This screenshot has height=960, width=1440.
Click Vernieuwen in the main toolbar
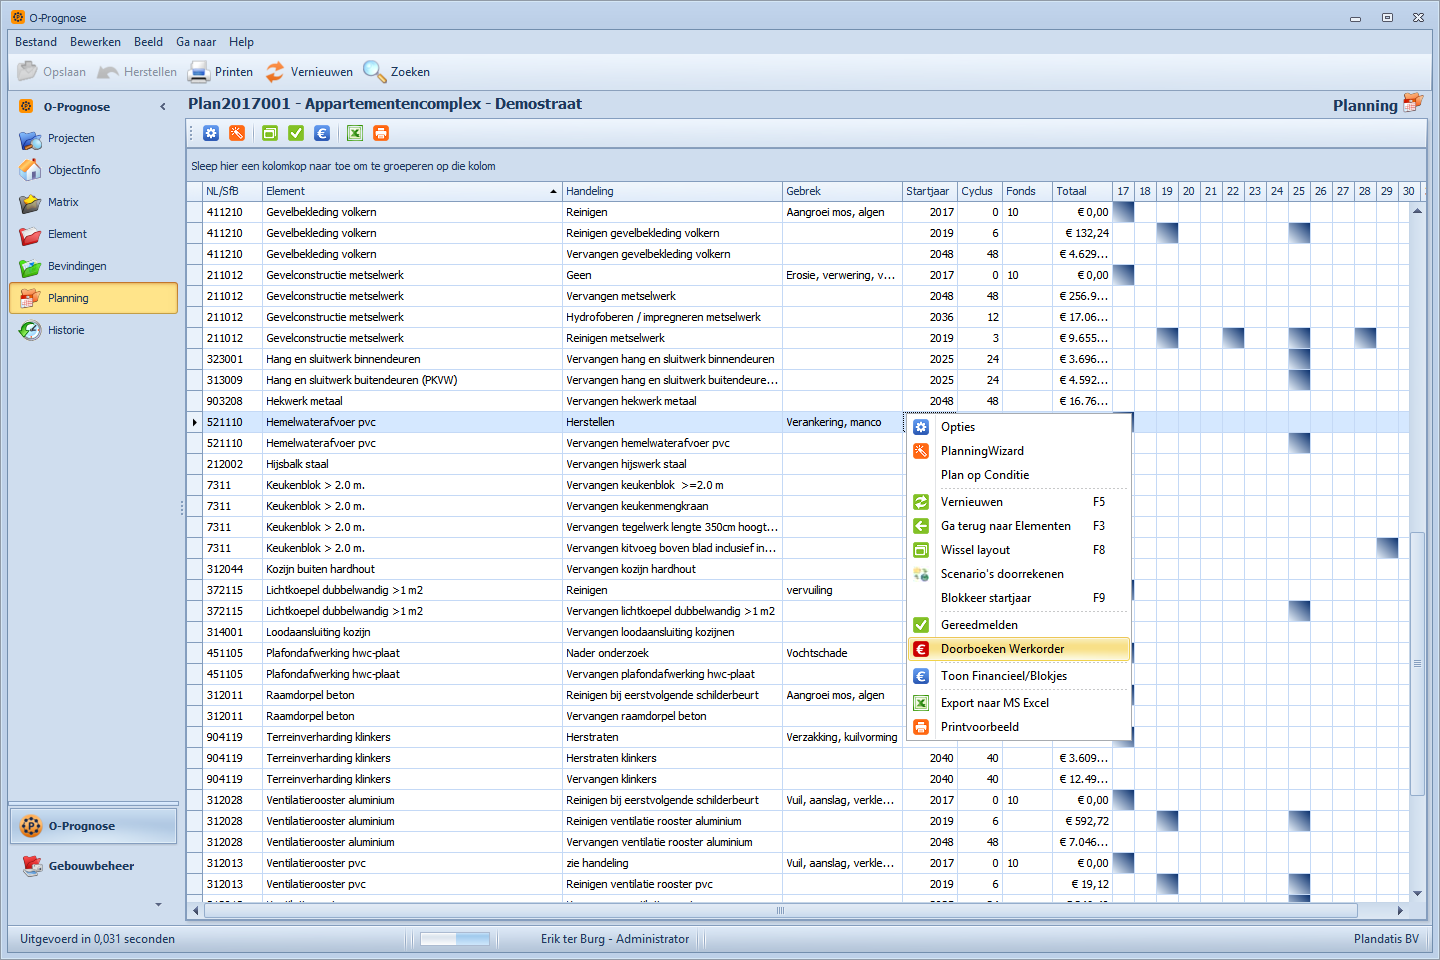308,72
